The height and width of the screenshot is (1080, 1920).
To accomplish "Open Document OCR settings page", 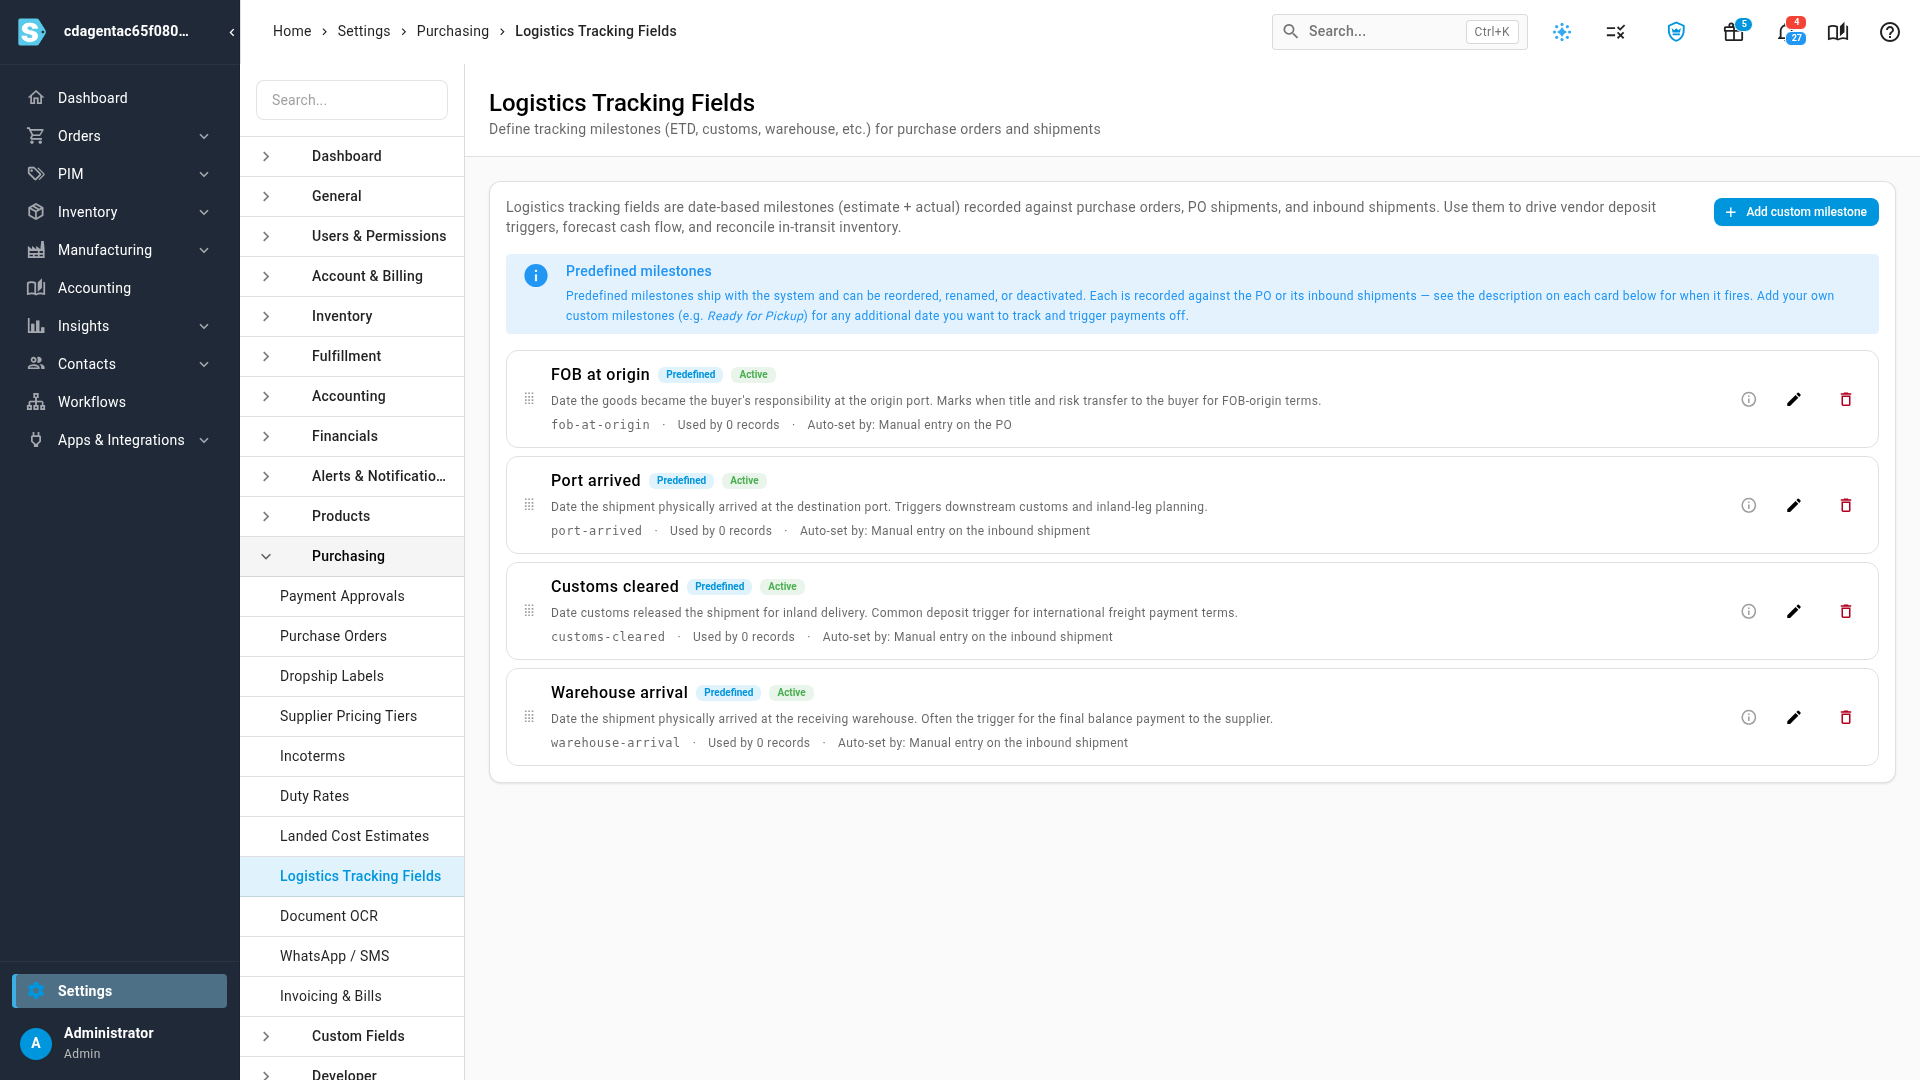I will (x=352, y=916).
